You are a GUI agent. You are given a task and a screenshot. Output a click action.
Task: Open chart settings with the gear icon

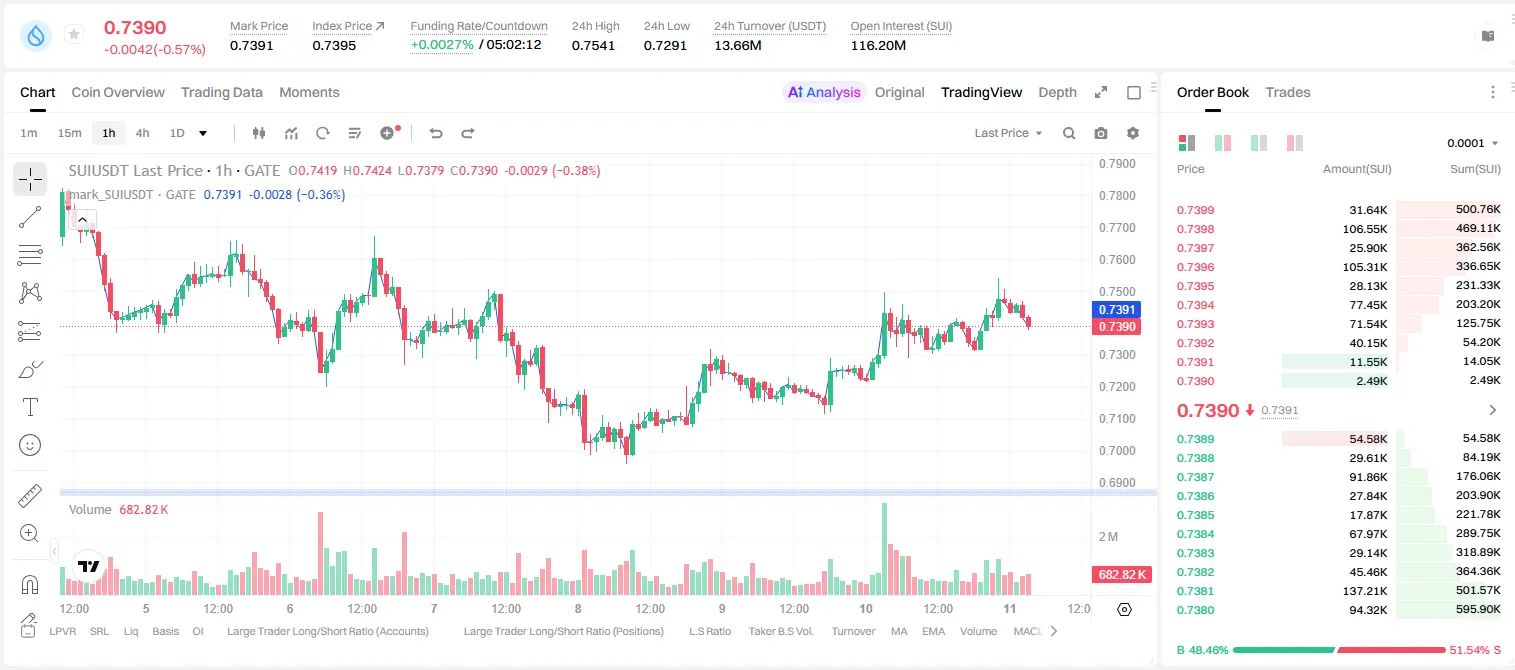click(1133, 133)
